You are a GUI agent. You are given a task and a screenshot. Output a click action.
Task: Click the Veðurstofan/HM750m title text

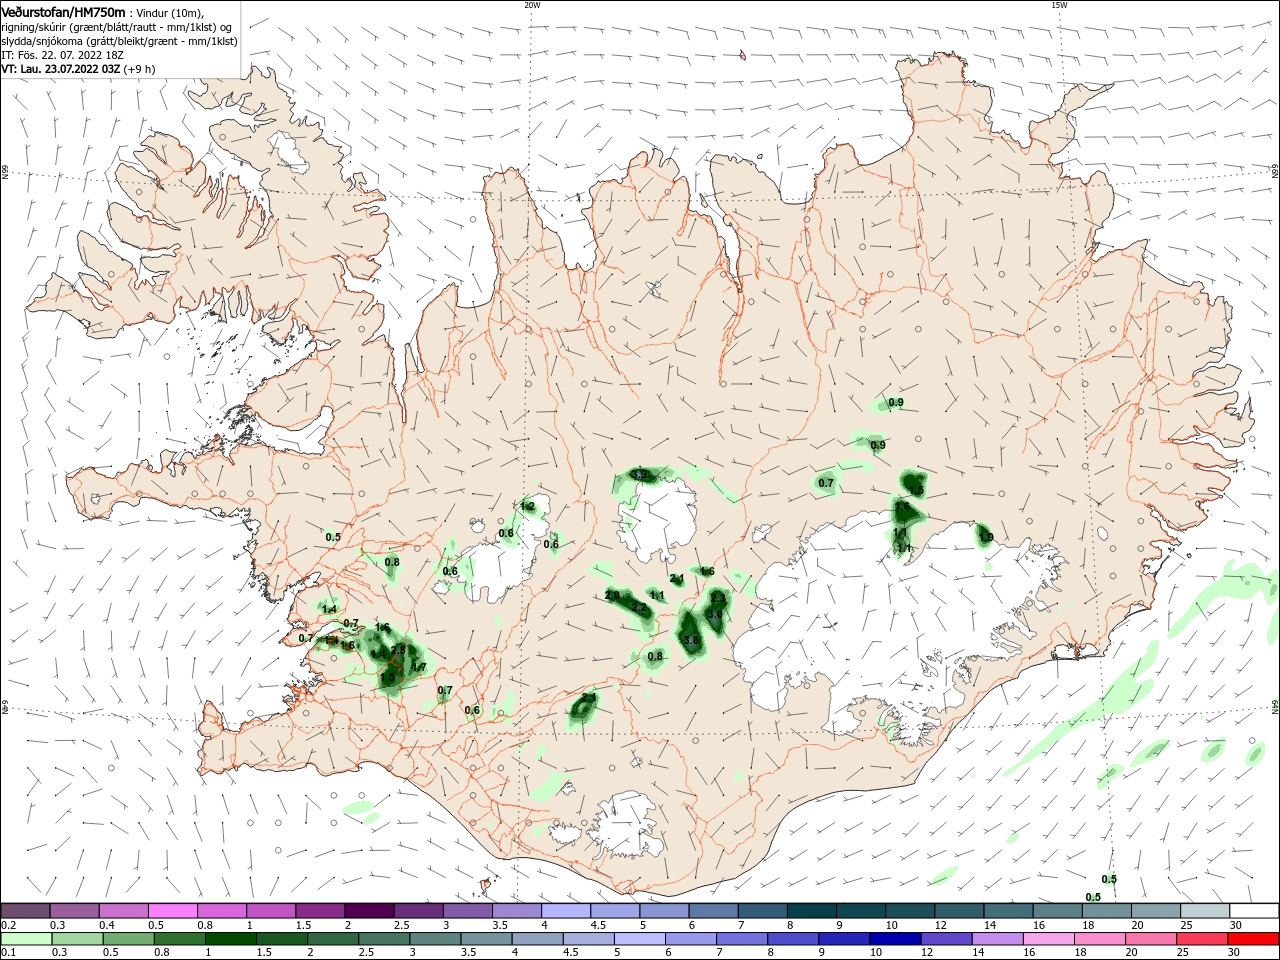pyautogui.click(x=63, y=11)
